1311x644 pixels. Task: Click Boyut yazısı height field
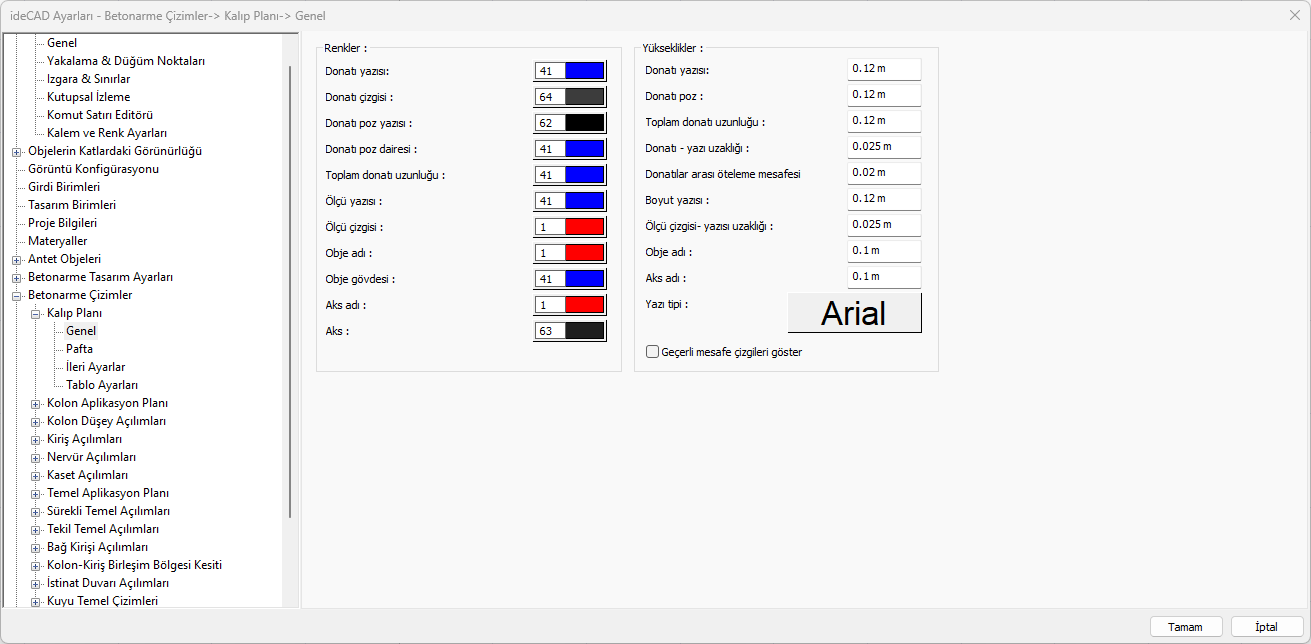pos(884,199)
